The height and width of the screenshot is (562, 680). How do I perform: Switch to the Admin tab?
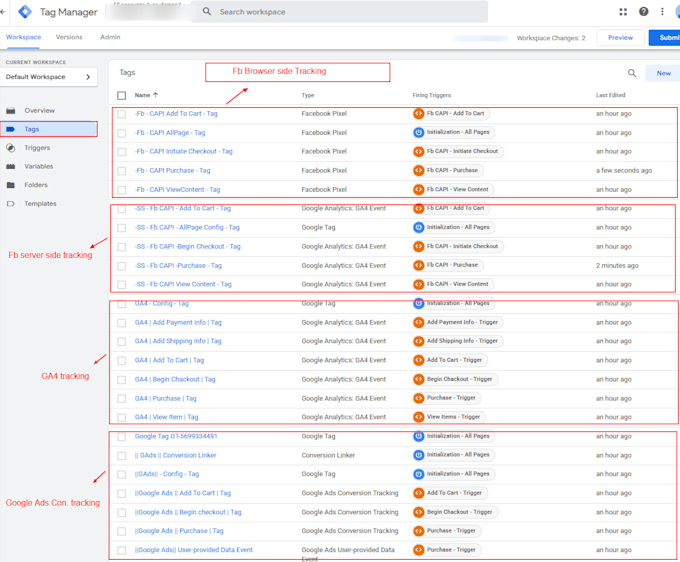110,37
